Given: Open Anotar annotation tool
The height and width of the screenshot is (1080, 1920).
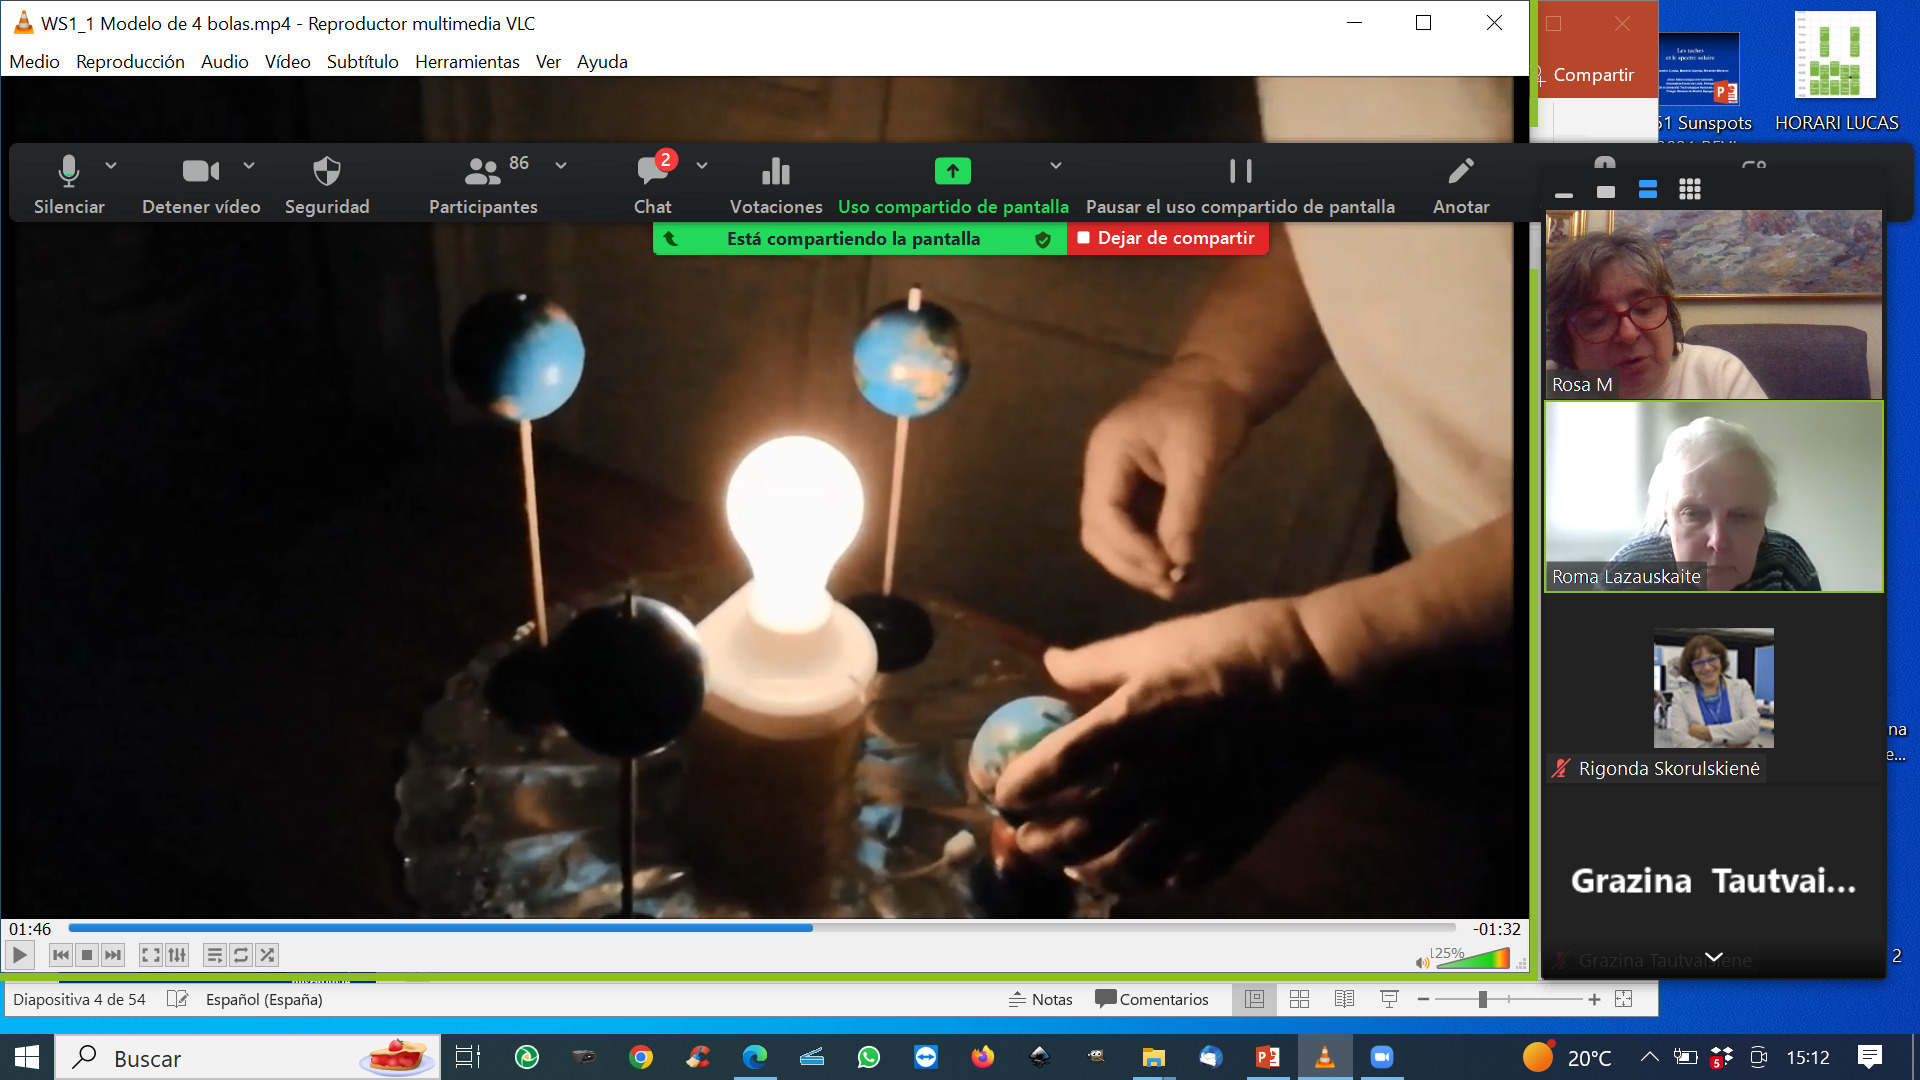Looking at the screenshot, I should pyautogui.click(x=1461, y=184).
